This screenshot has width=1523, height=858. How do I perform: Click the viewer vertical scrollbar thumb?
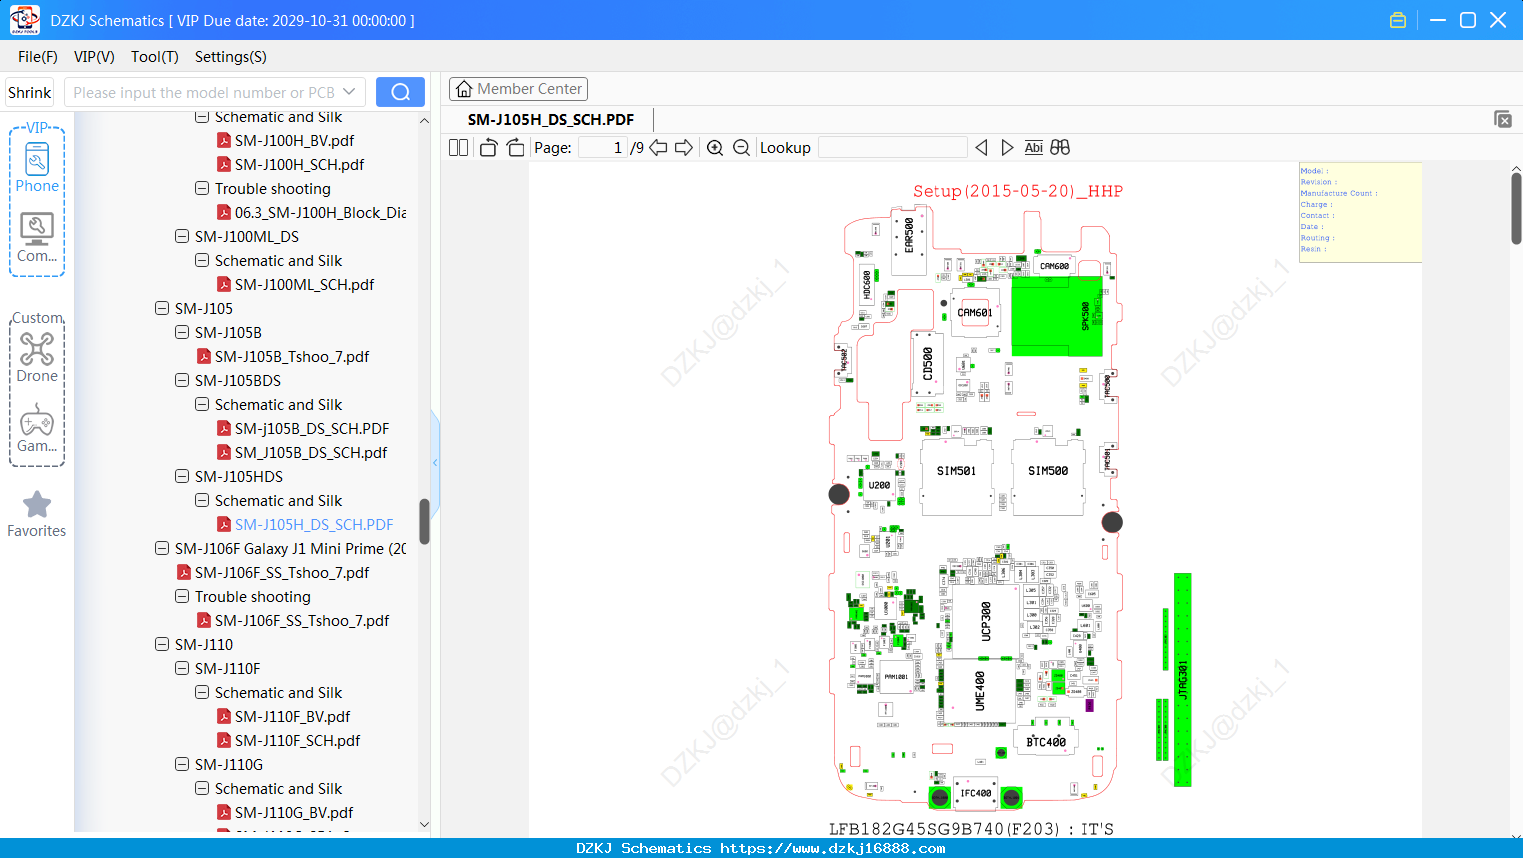click(1516, 208)
